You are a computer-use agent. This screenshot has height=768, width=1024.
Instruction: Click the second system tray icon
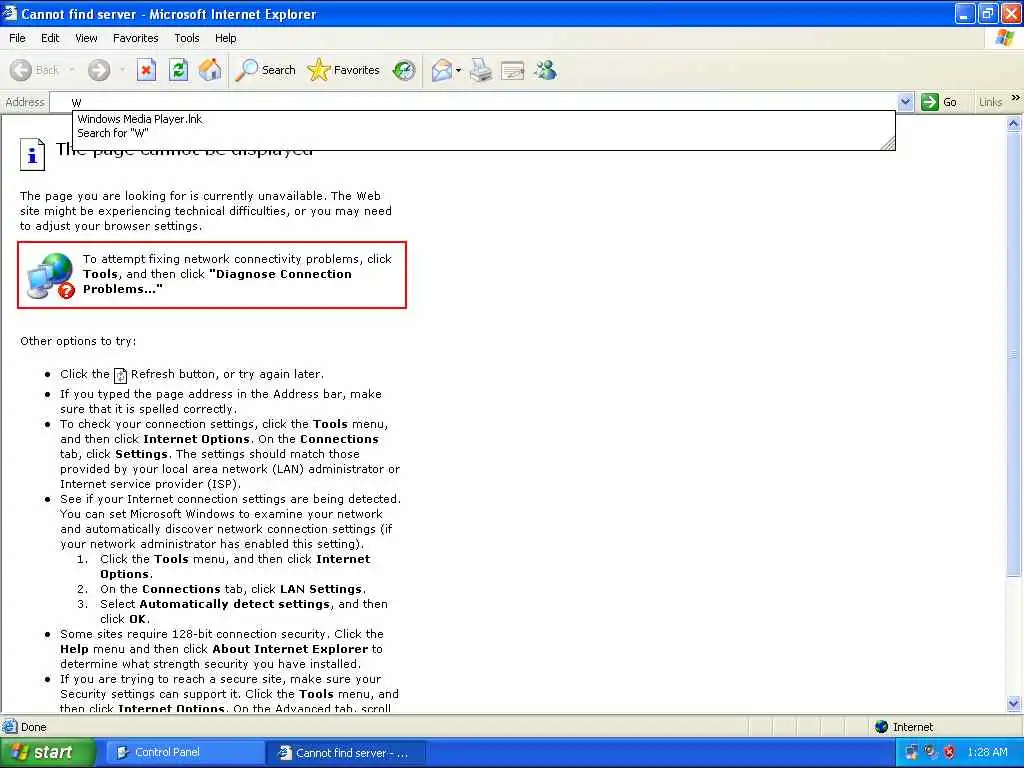pos(930,752)
